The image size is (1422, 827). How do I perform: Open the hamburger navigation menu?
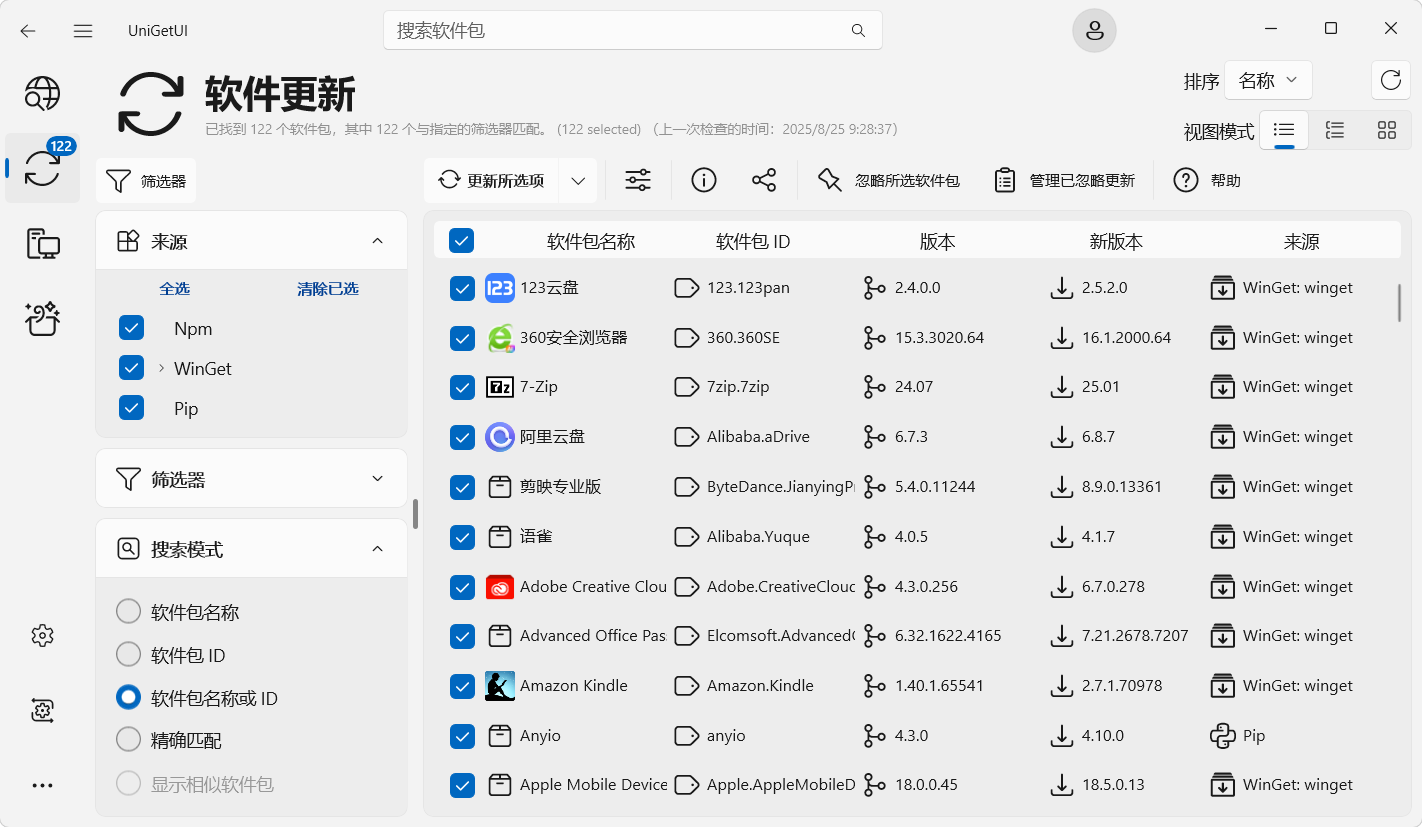point(83,30)
